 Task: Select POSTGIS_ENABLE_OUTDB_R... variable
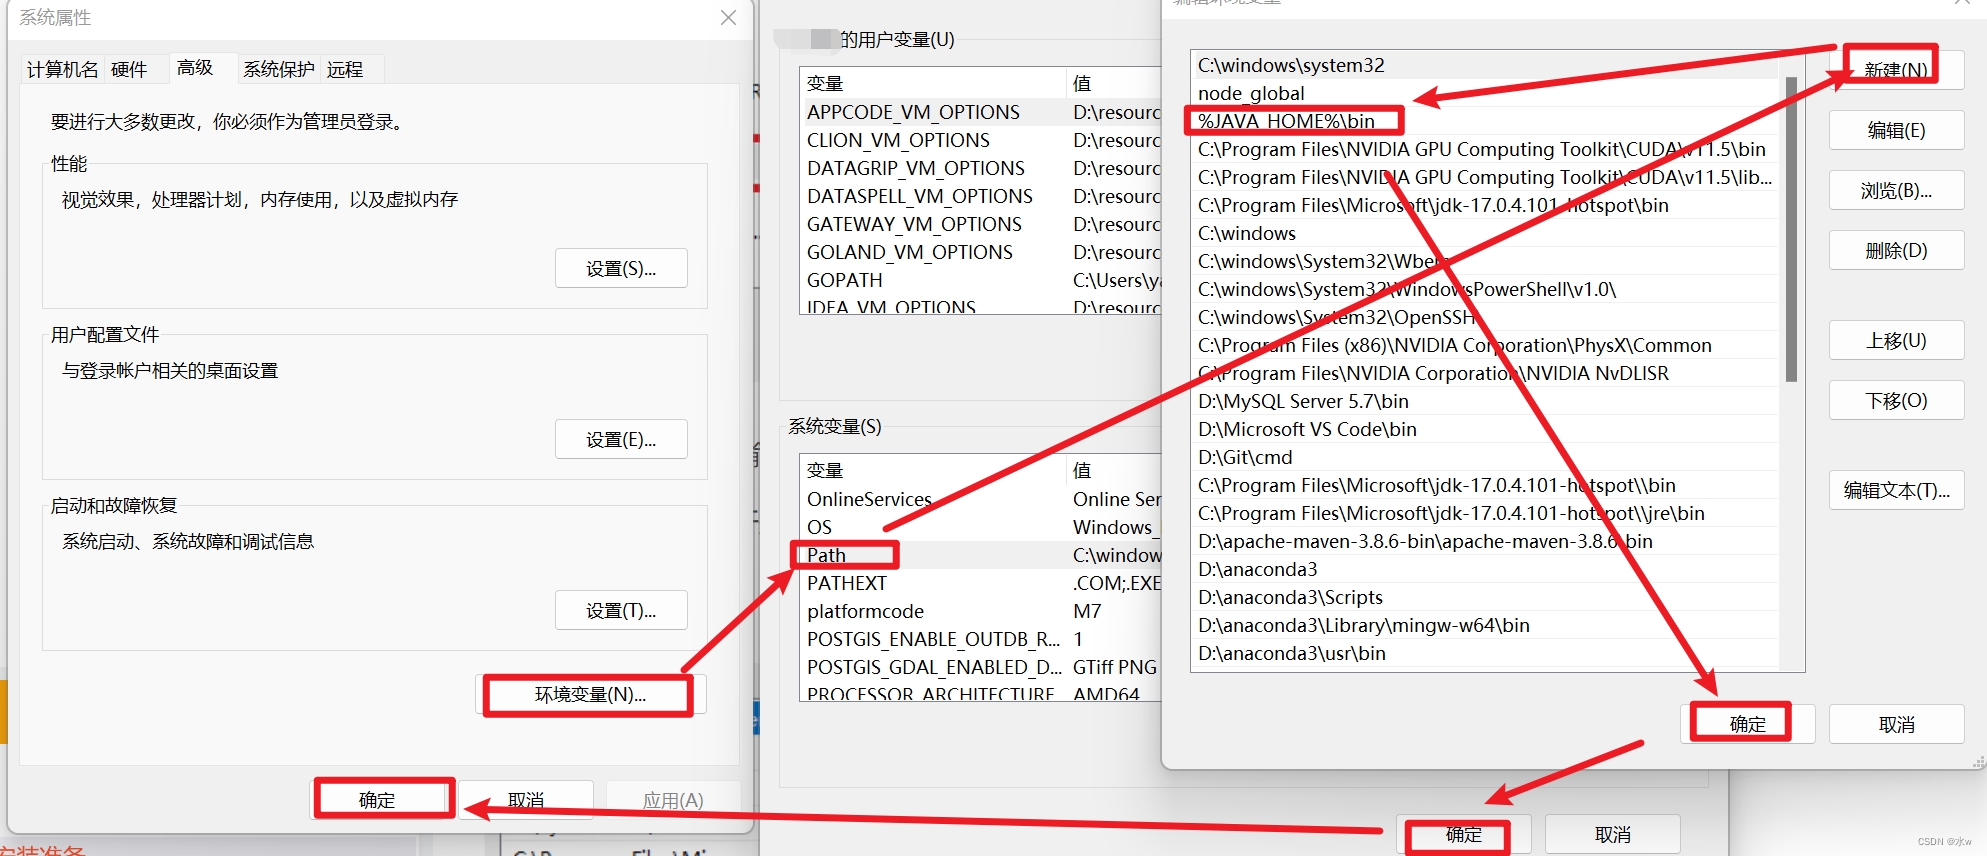(980, 639)
